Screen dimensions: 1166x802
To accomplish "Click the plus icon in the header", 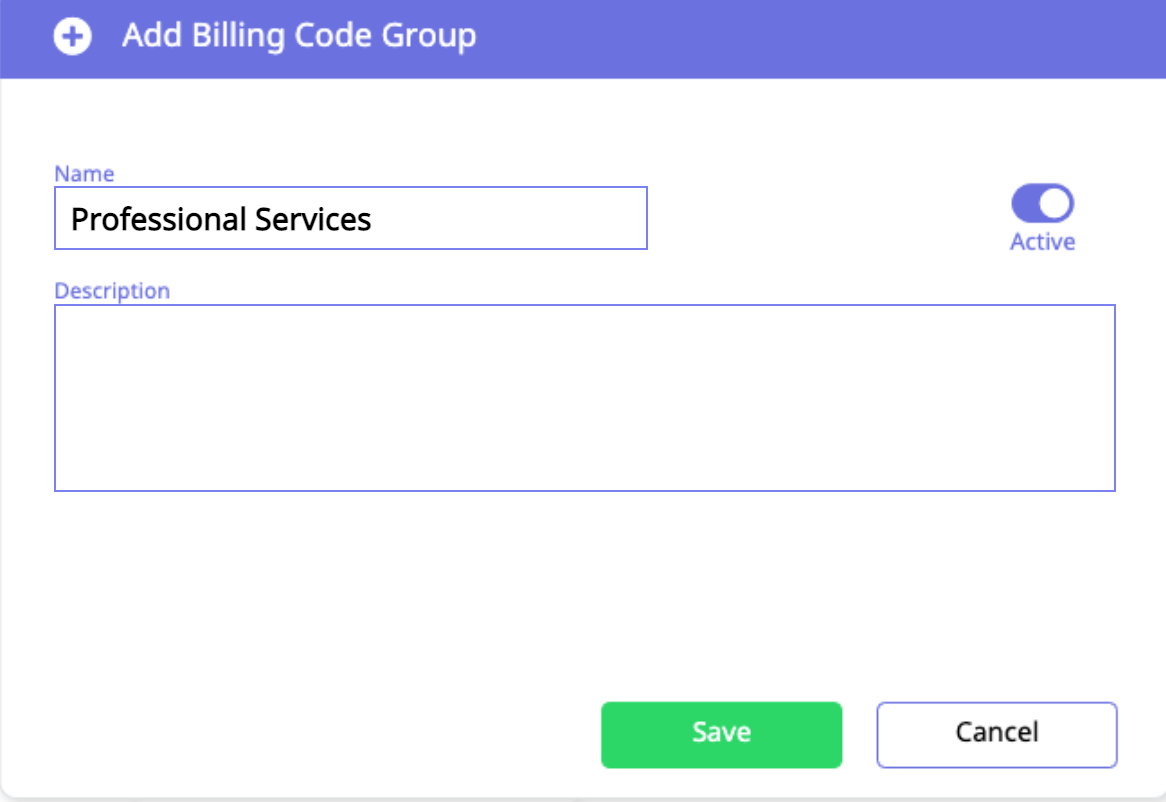I will click(73, 37).
